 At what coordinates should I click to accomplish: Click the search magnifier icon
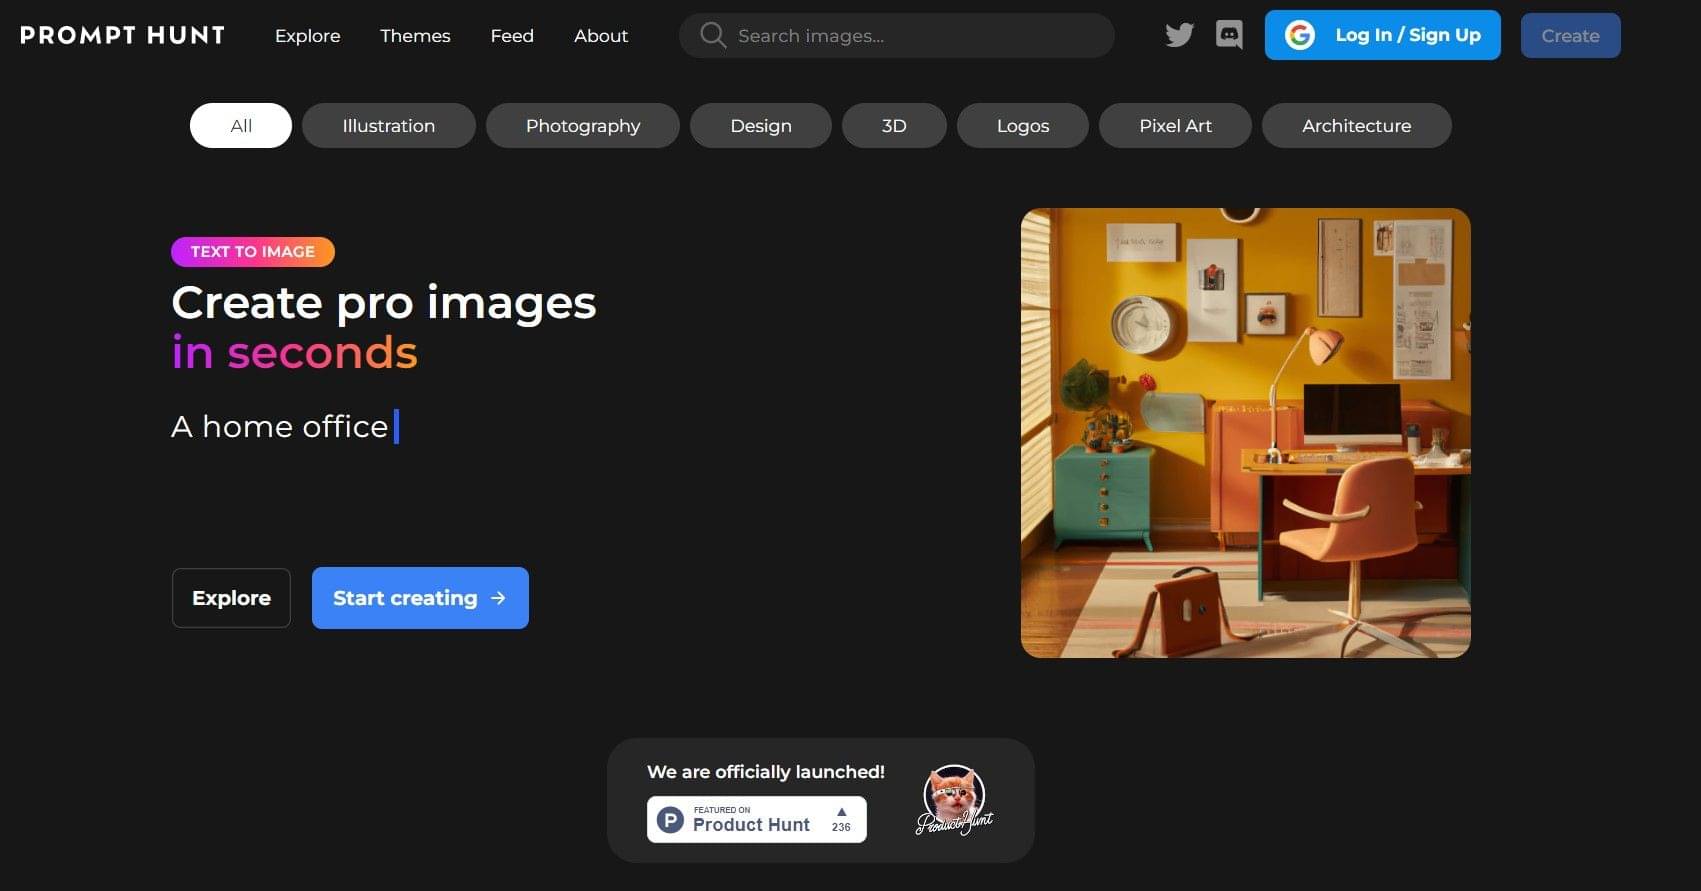(712, 35)
